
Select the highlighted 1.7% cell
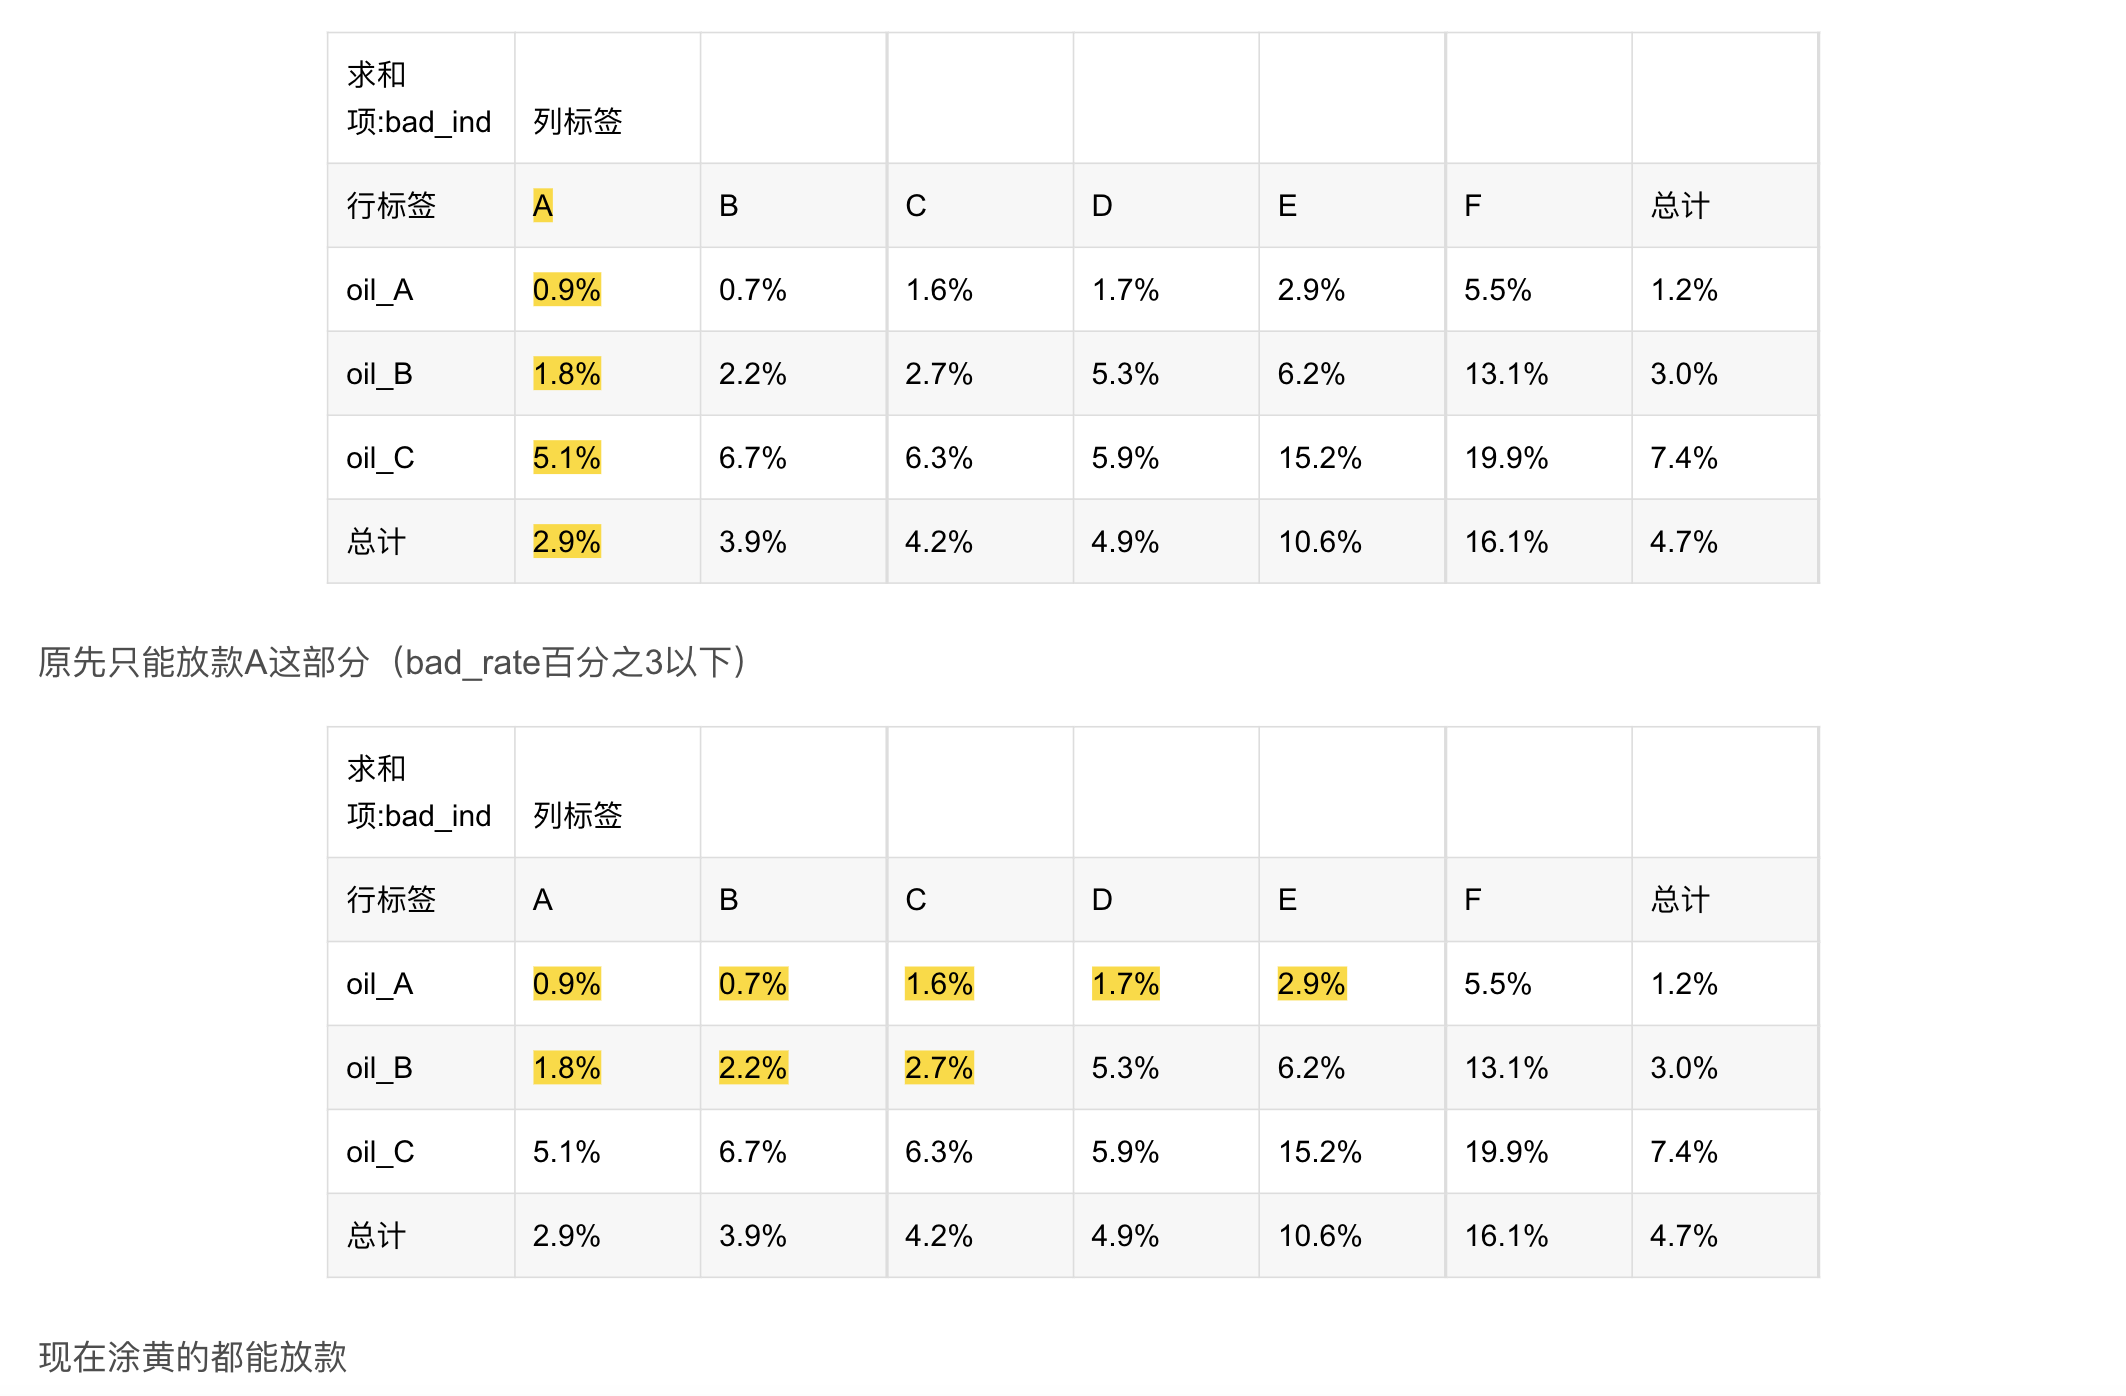coord(1125,984)
